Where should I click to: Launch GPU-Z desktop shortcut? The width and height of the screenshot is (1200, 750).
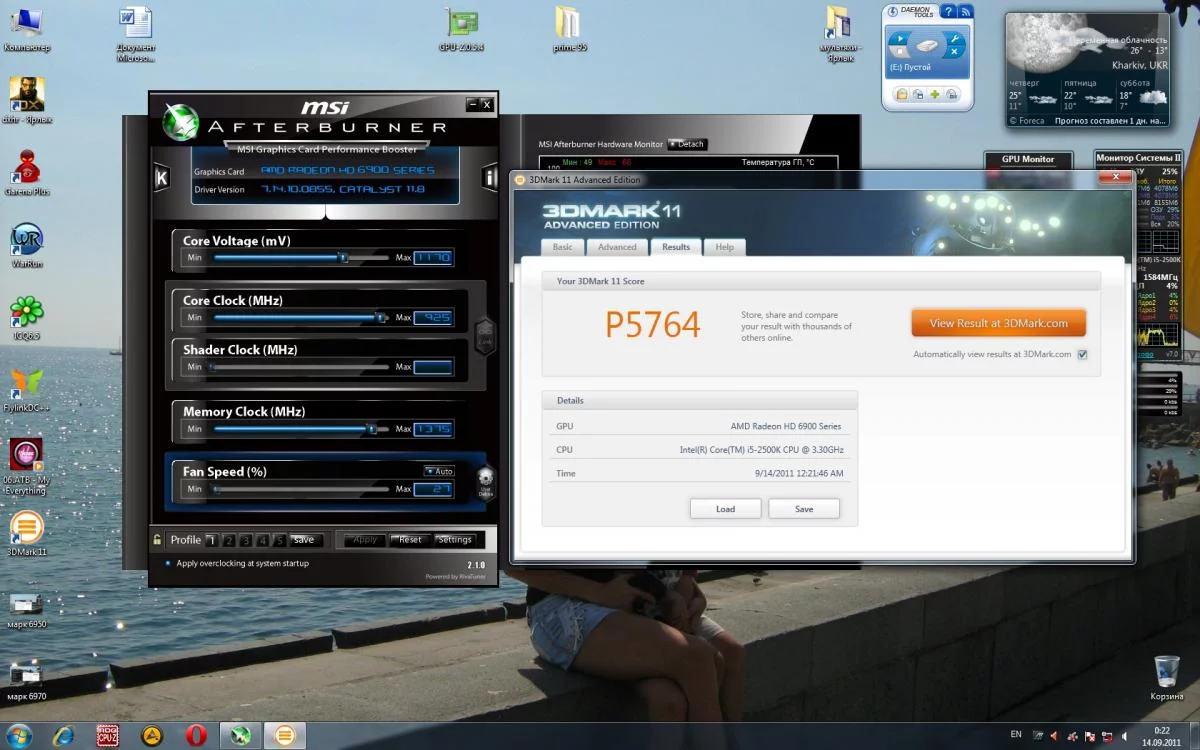tap(461, 30)
